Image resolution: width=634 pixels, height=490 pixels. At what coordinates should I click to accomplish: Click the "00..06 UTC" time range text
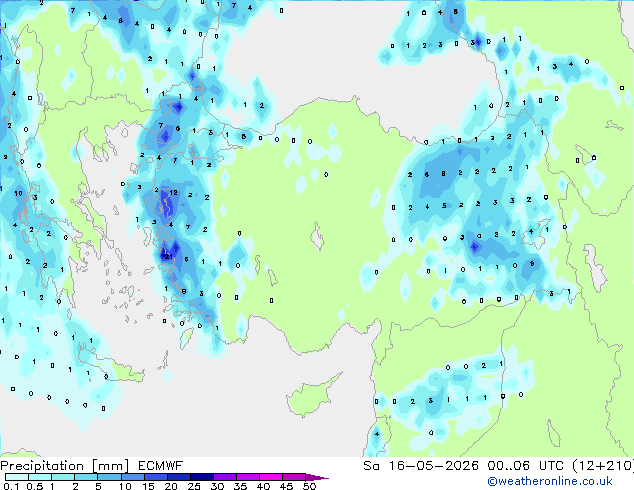525,466
